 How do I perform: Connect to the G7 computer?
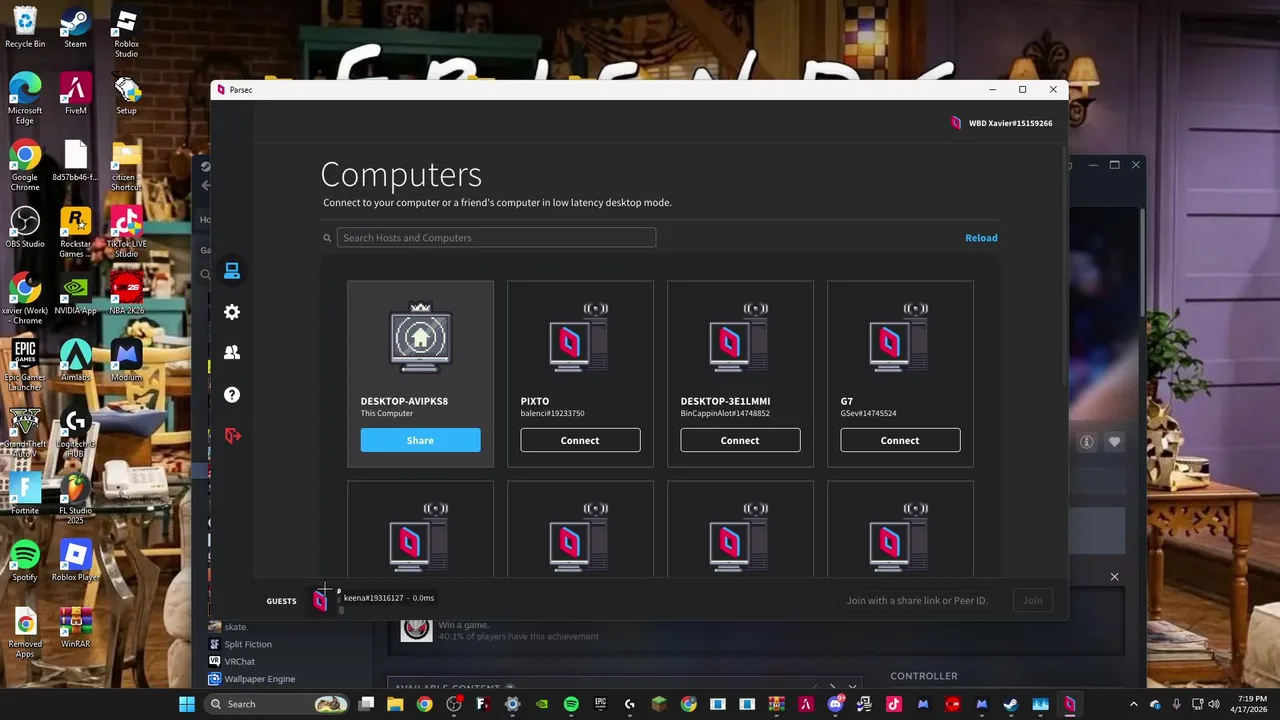pos(900,440)
